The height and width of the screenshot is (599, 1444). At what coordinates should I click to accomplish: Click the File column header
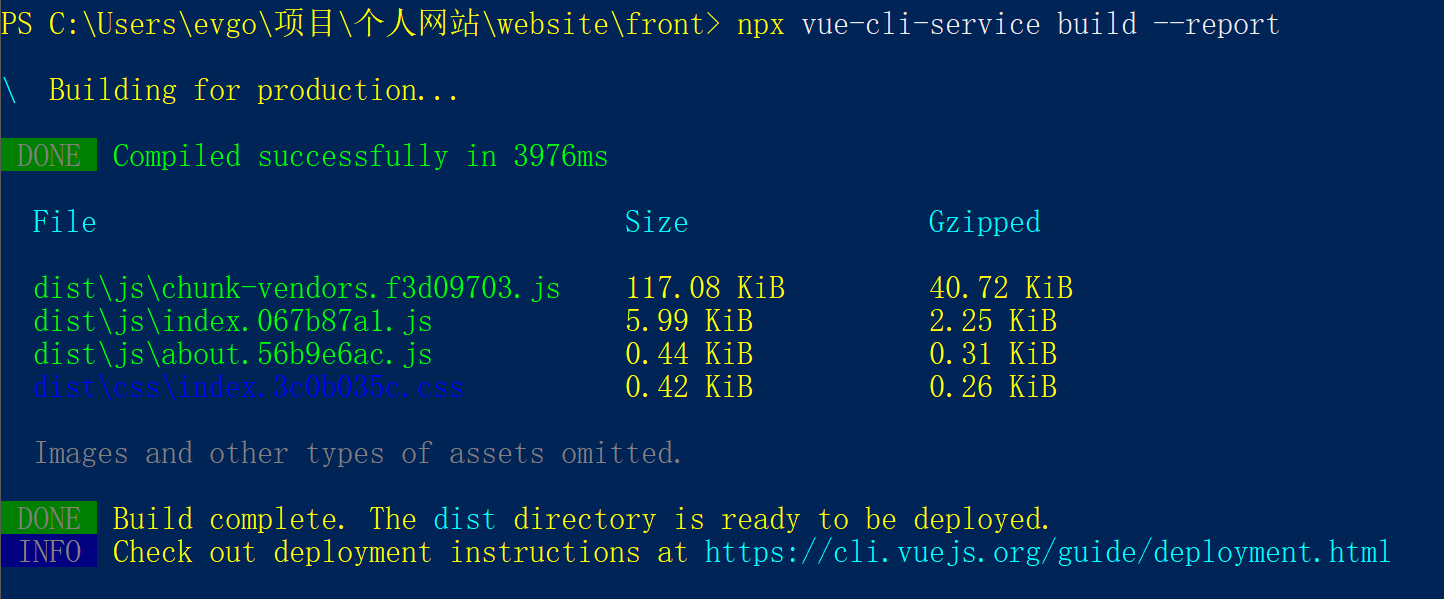coord(65,222)
